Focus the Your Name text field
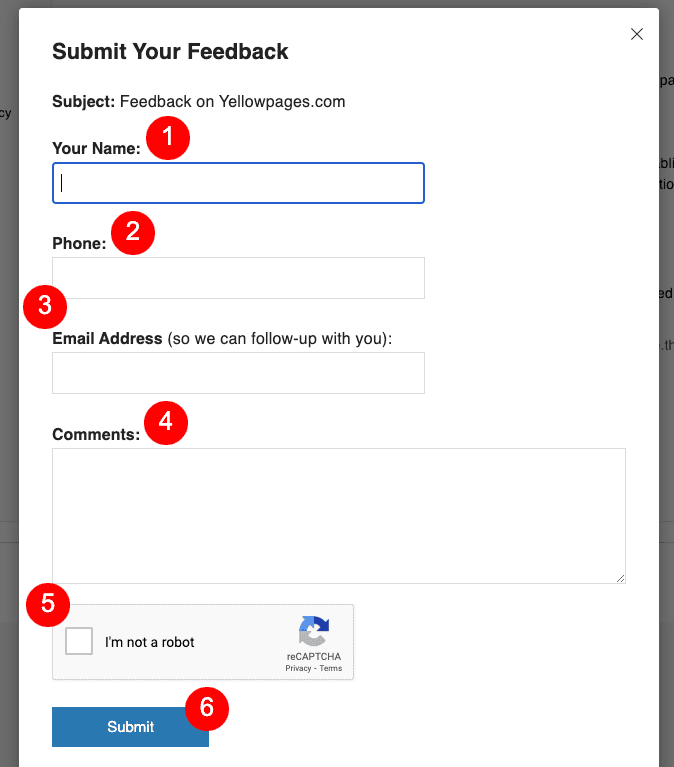The image size is (674, 767). pyautogui.click(x=238, y=183)
